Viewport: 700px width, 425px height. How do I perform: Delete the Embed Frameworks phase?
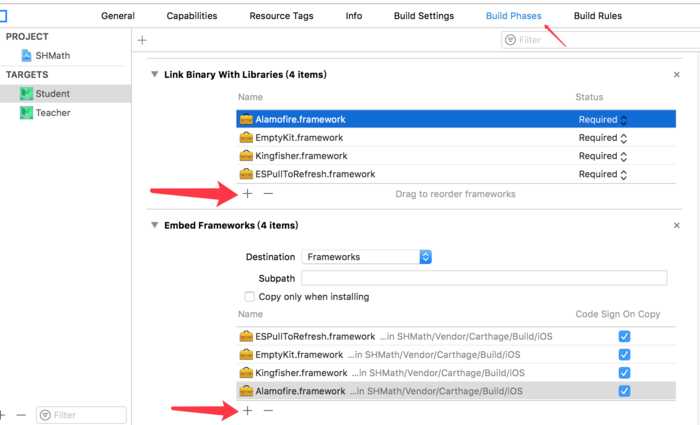pos(676,225)
